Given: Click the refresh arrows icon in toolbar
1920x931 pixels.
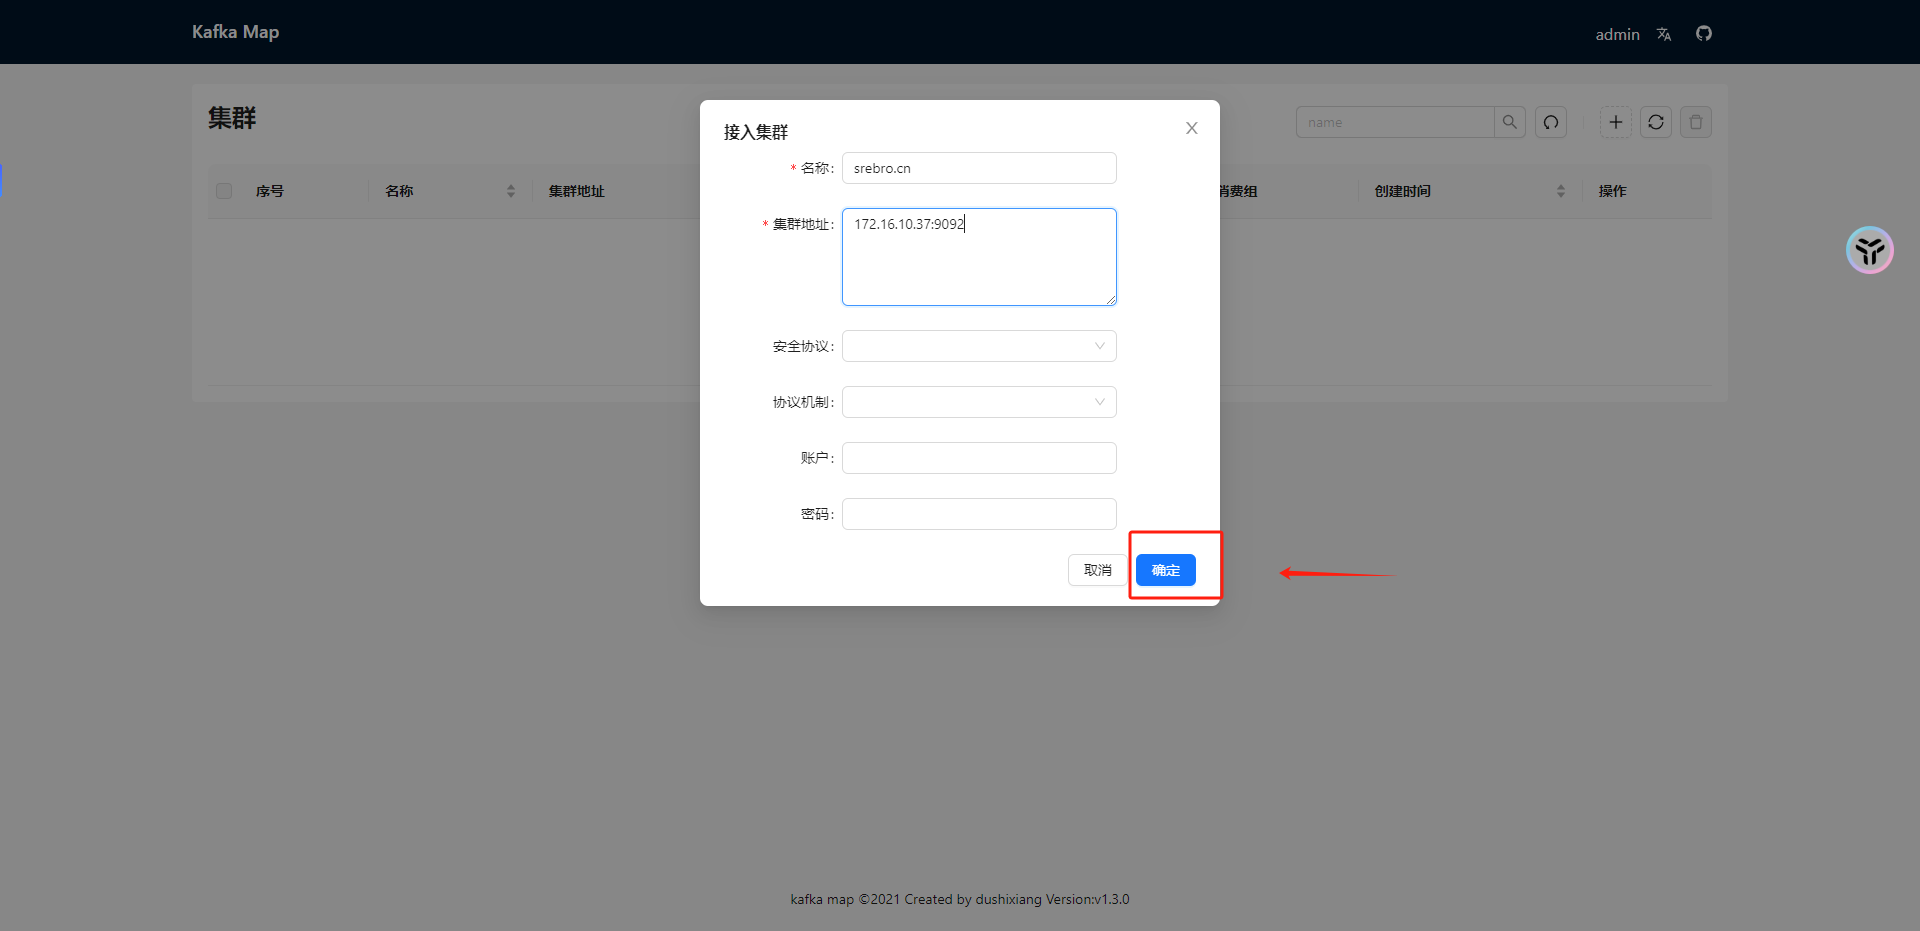Looking at the screenshot, I should click(1656, 122).
